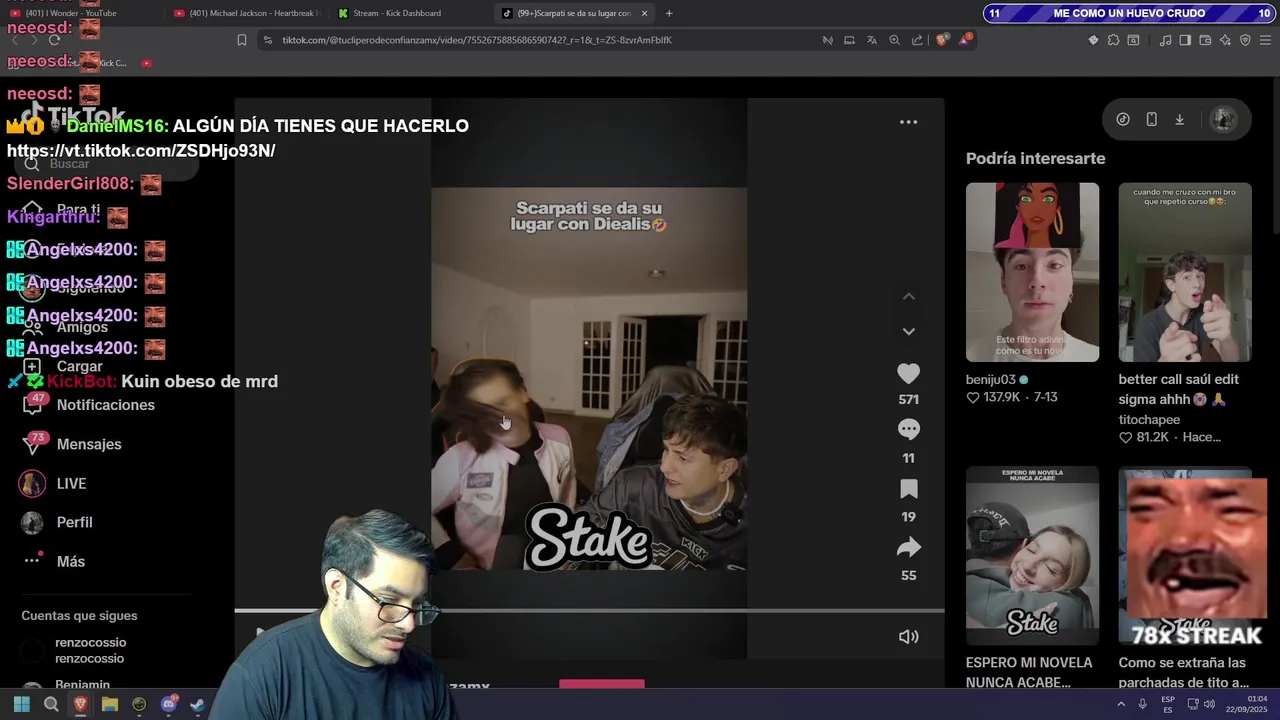Click the zoom magnifier icon in address bar
Viewport: 1280px width, 720px height.
(x=894, y=40)
